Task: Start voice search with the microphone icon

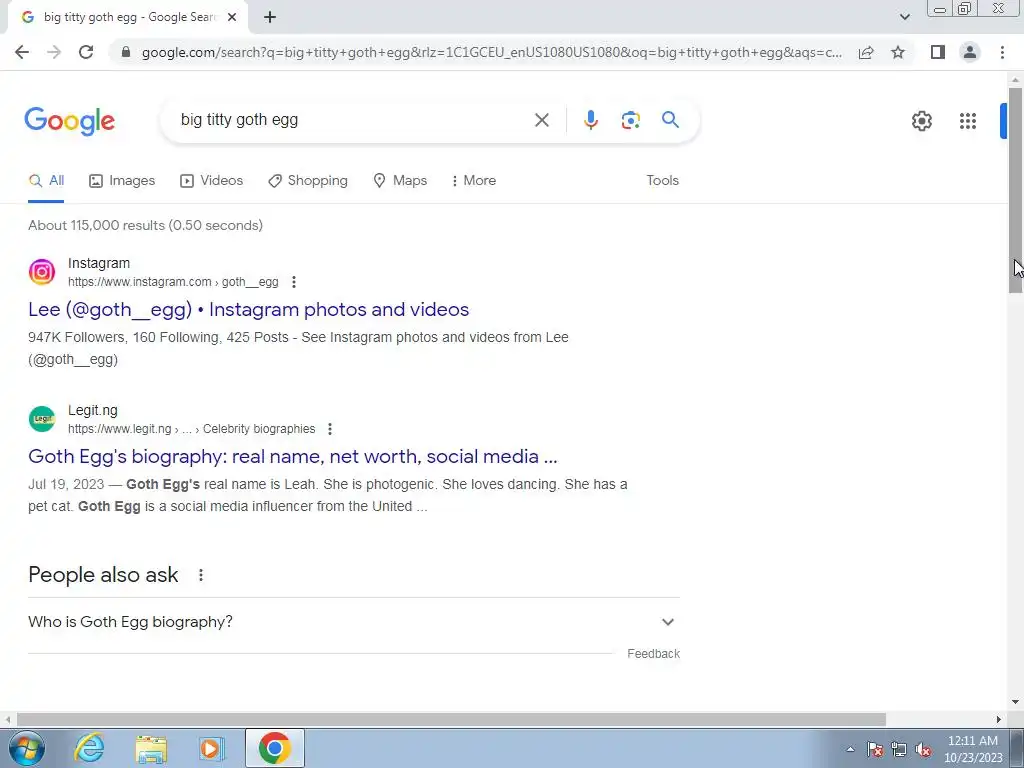Action: tap(590, 120)
